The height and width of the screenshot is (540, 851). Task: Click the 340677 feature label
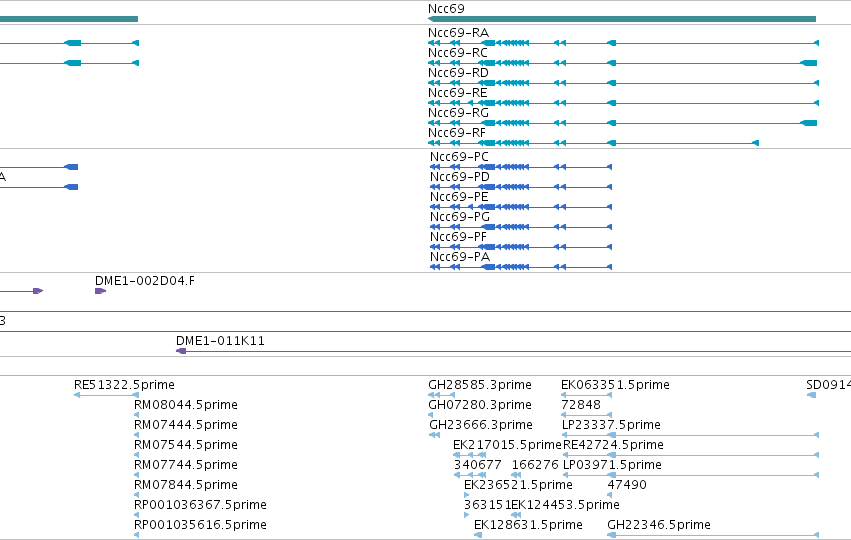coord(478,465)
